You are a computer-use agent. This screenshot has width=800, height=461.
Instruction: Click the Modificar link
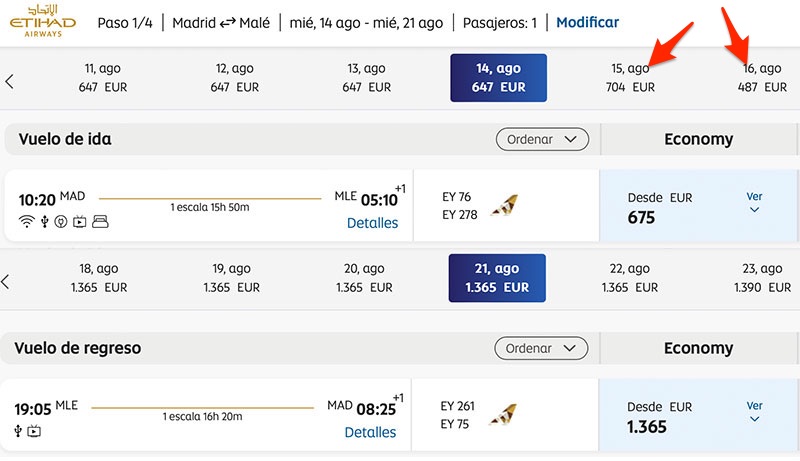(587, 22)
